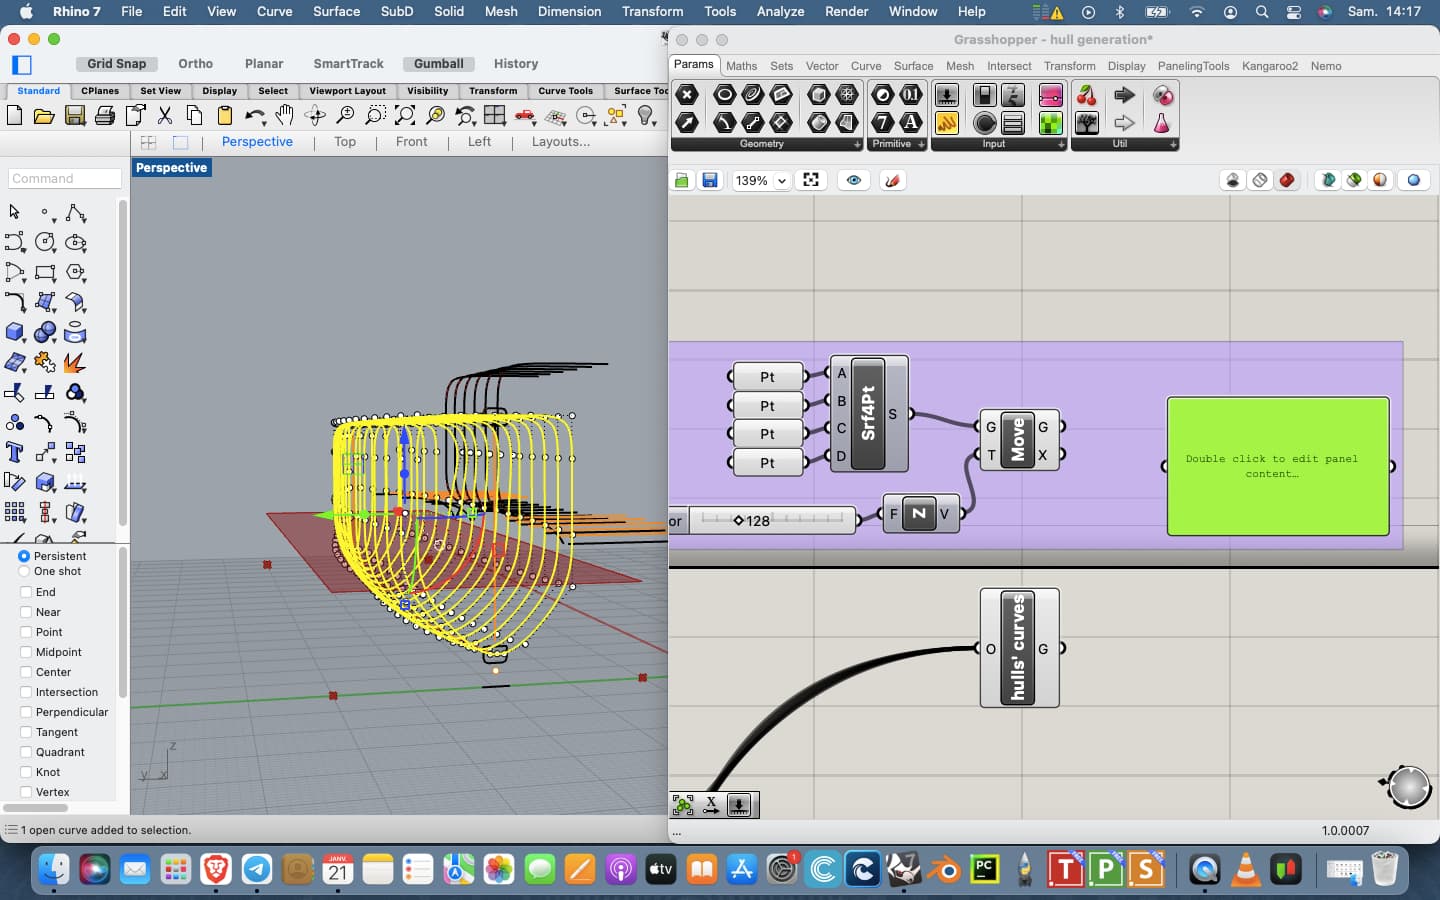Toggle the Ortho button
Viewport: 1440px width, 900px height.
[195, 64]
